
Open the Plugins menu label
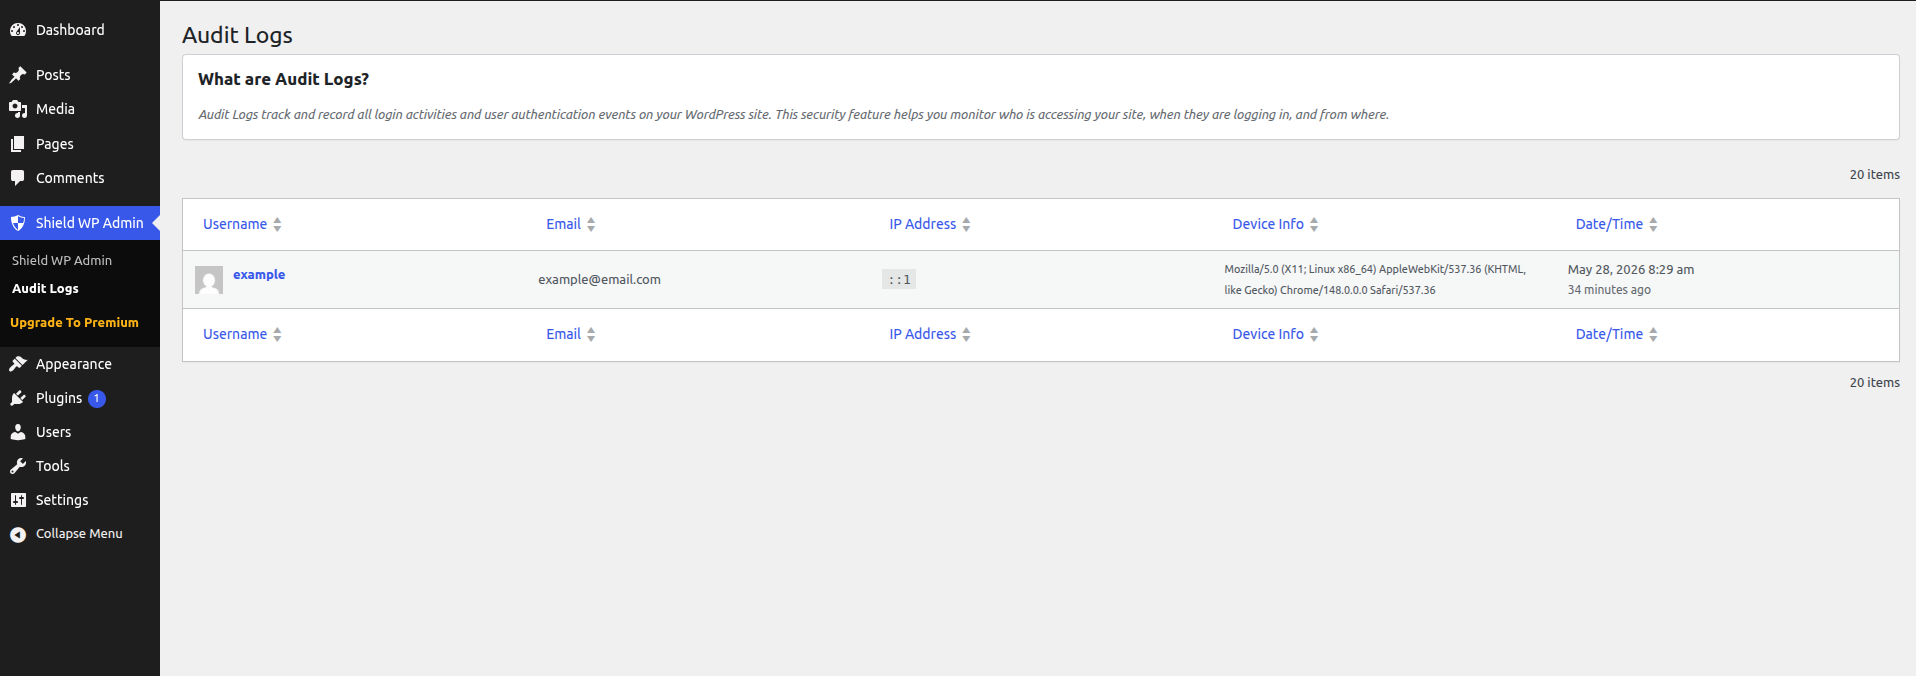(59, 398)
